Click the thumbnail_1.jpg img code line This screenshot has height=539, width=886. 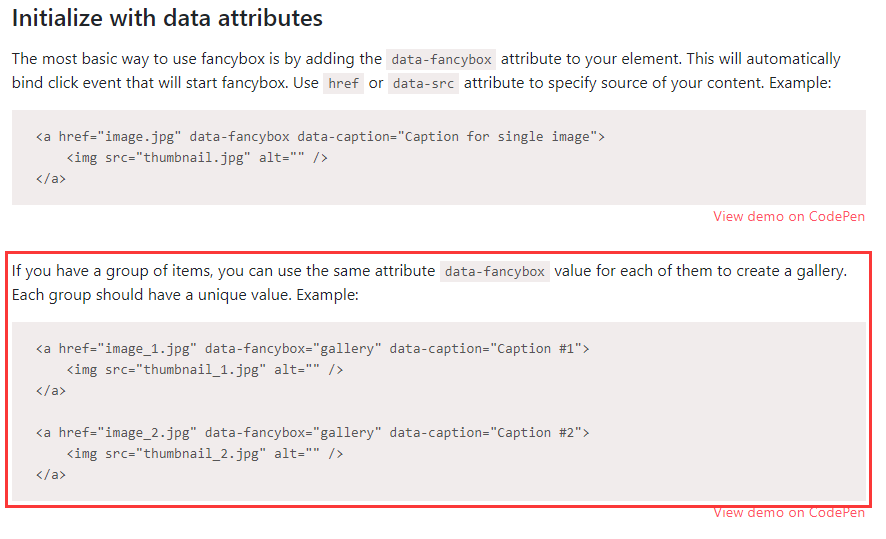(205, 370)
